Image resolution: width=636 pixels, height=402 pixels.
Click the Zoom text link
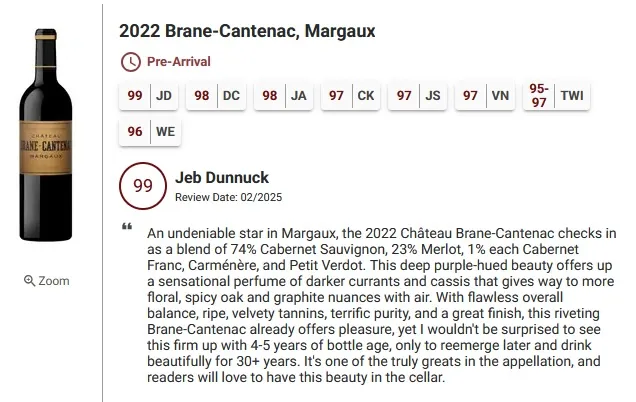(54, 281)
